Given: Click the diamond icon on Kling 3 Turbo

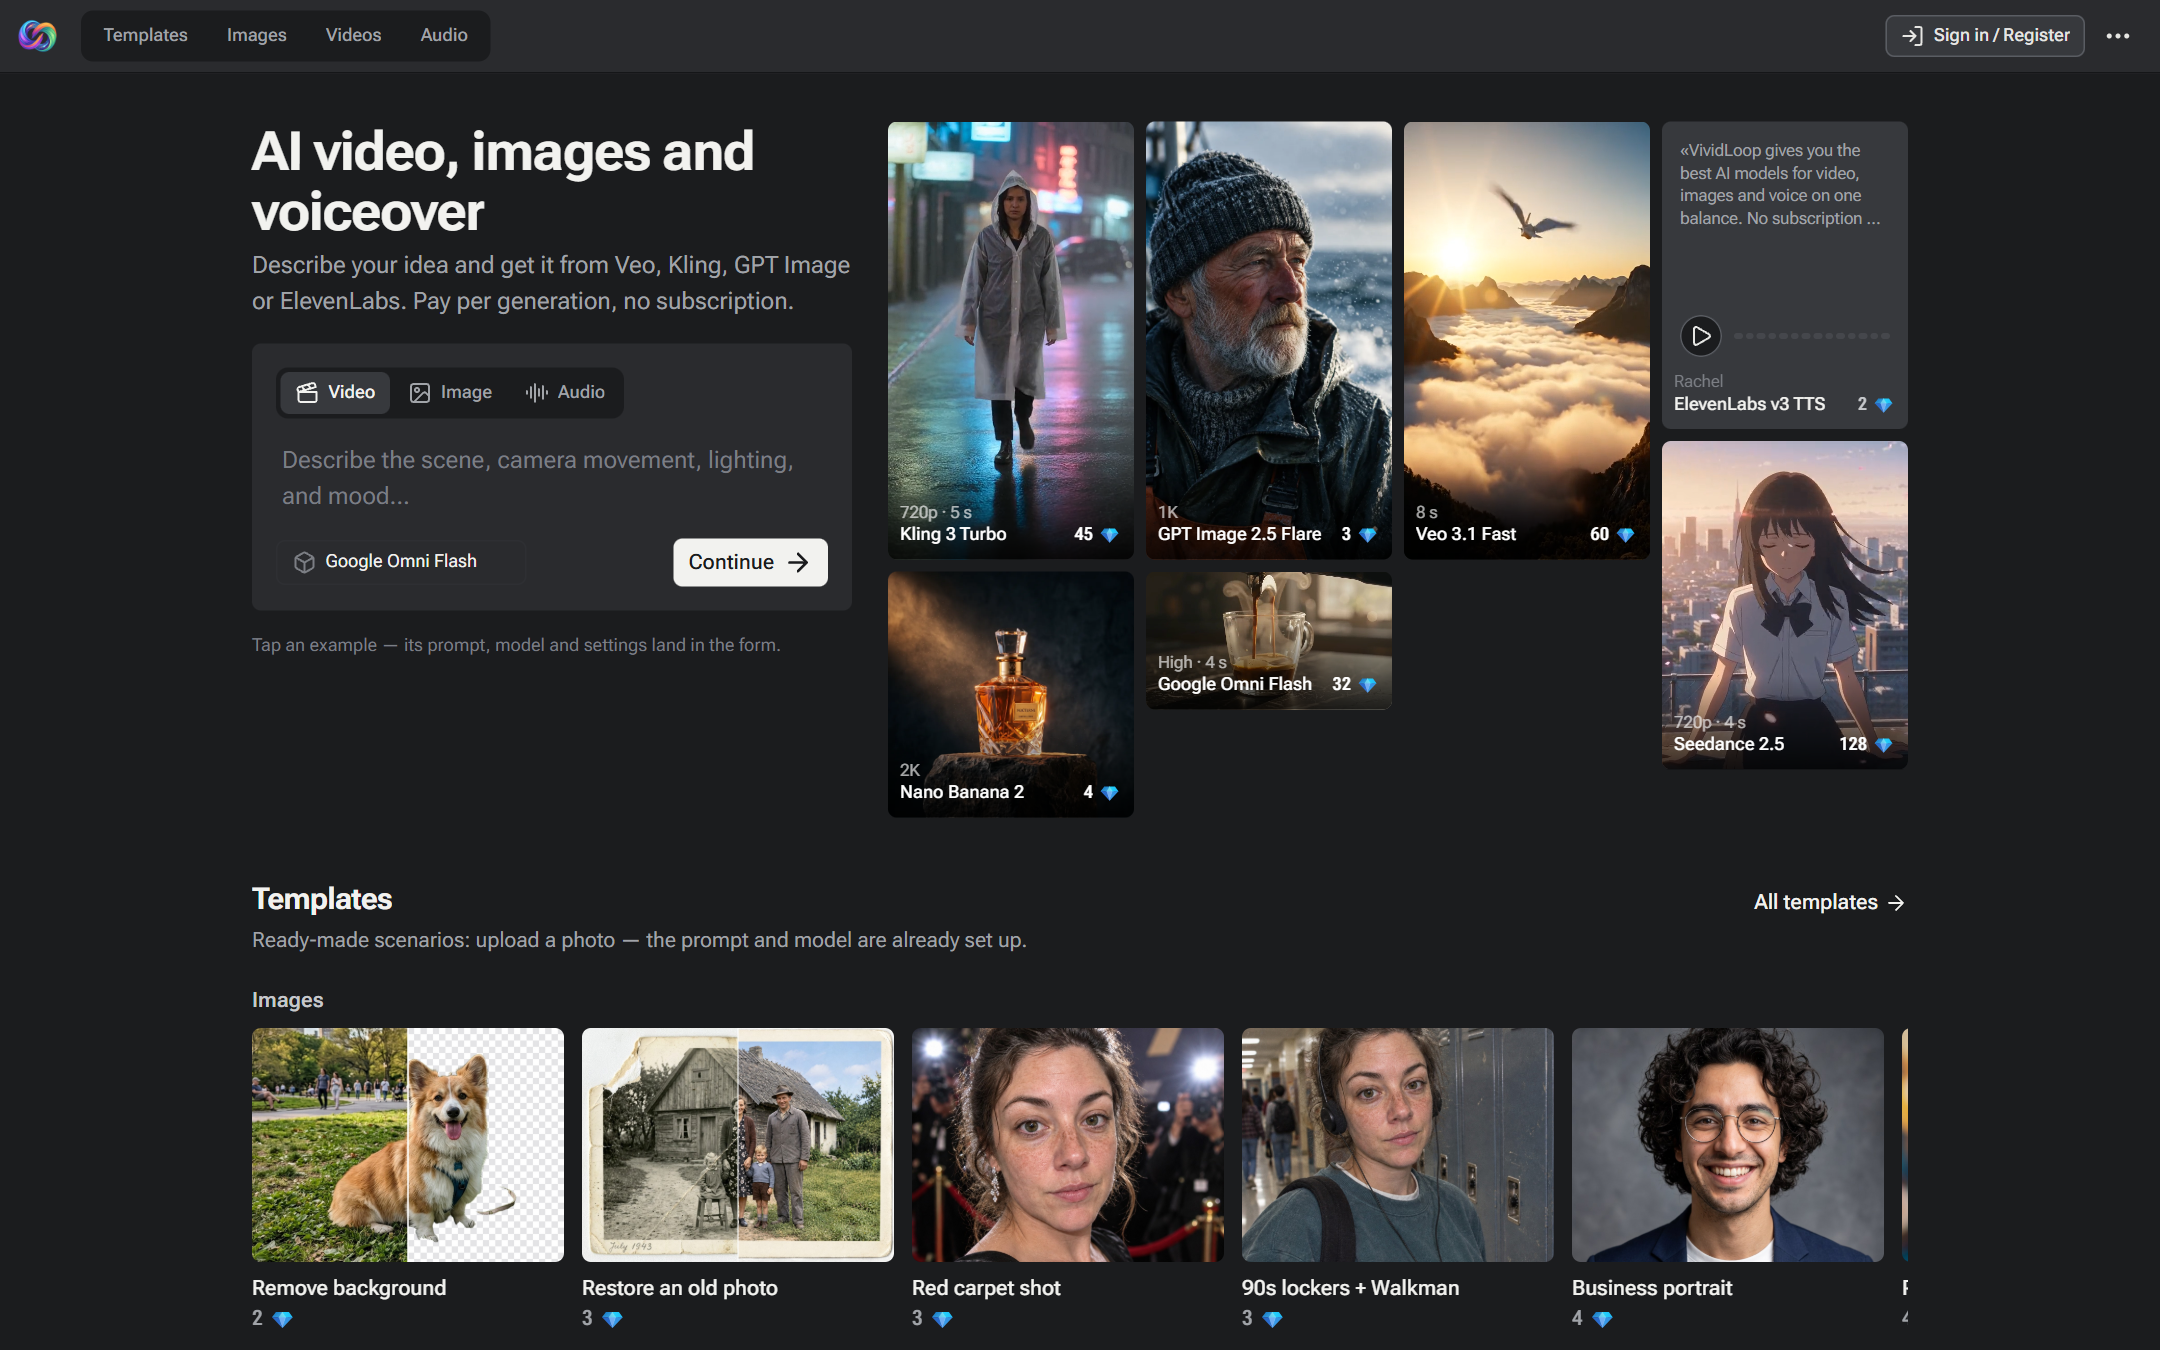Looking at the screenshot, I should (1109, 535).
